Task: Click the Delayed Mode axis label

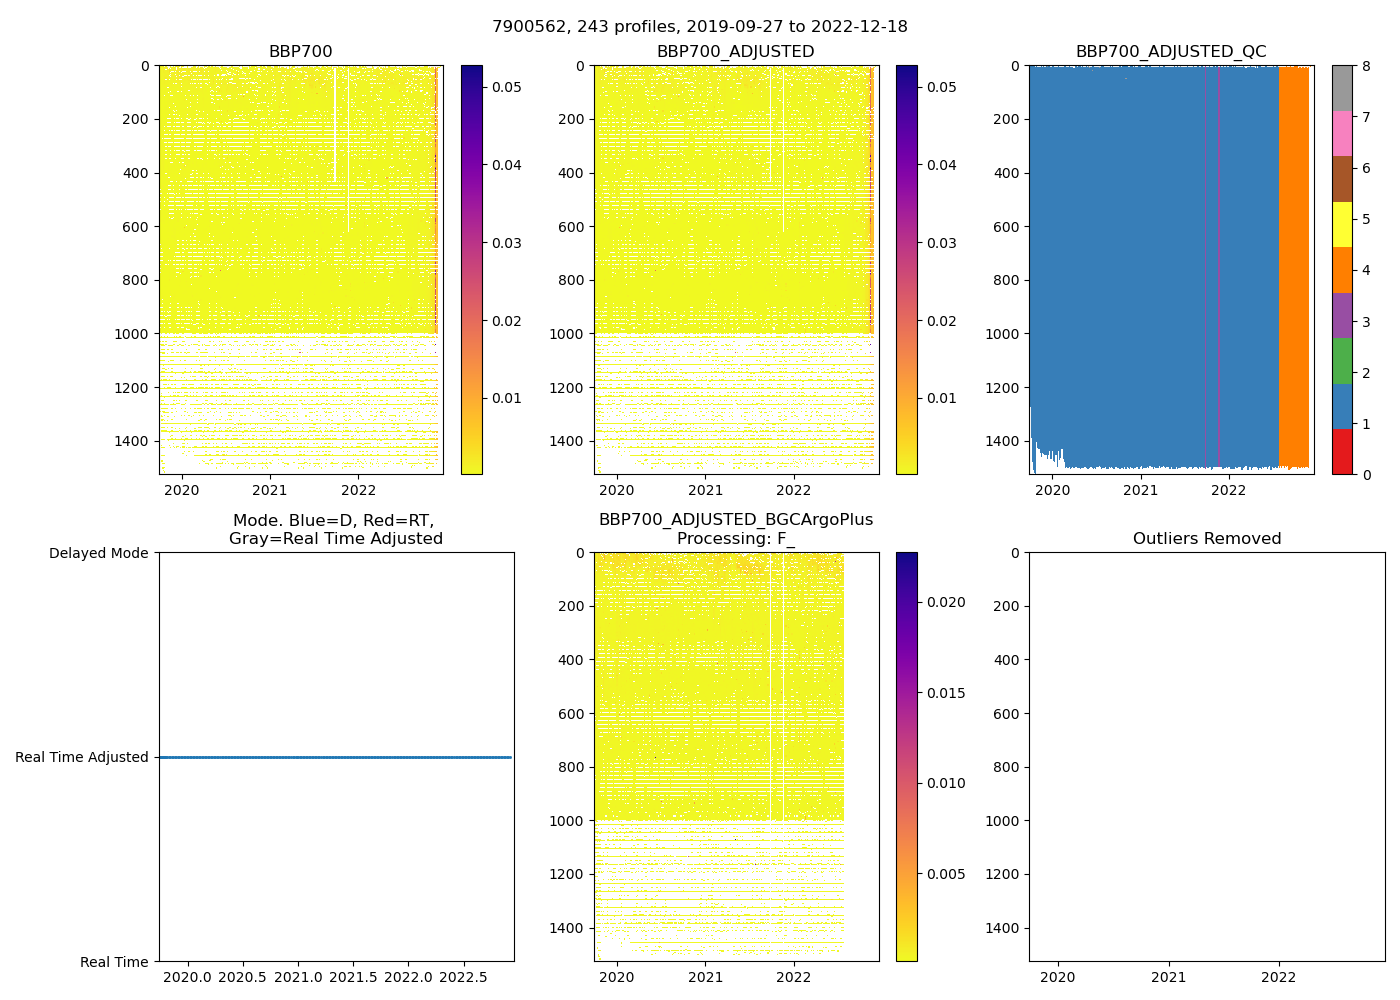Action: coord(98,553)
